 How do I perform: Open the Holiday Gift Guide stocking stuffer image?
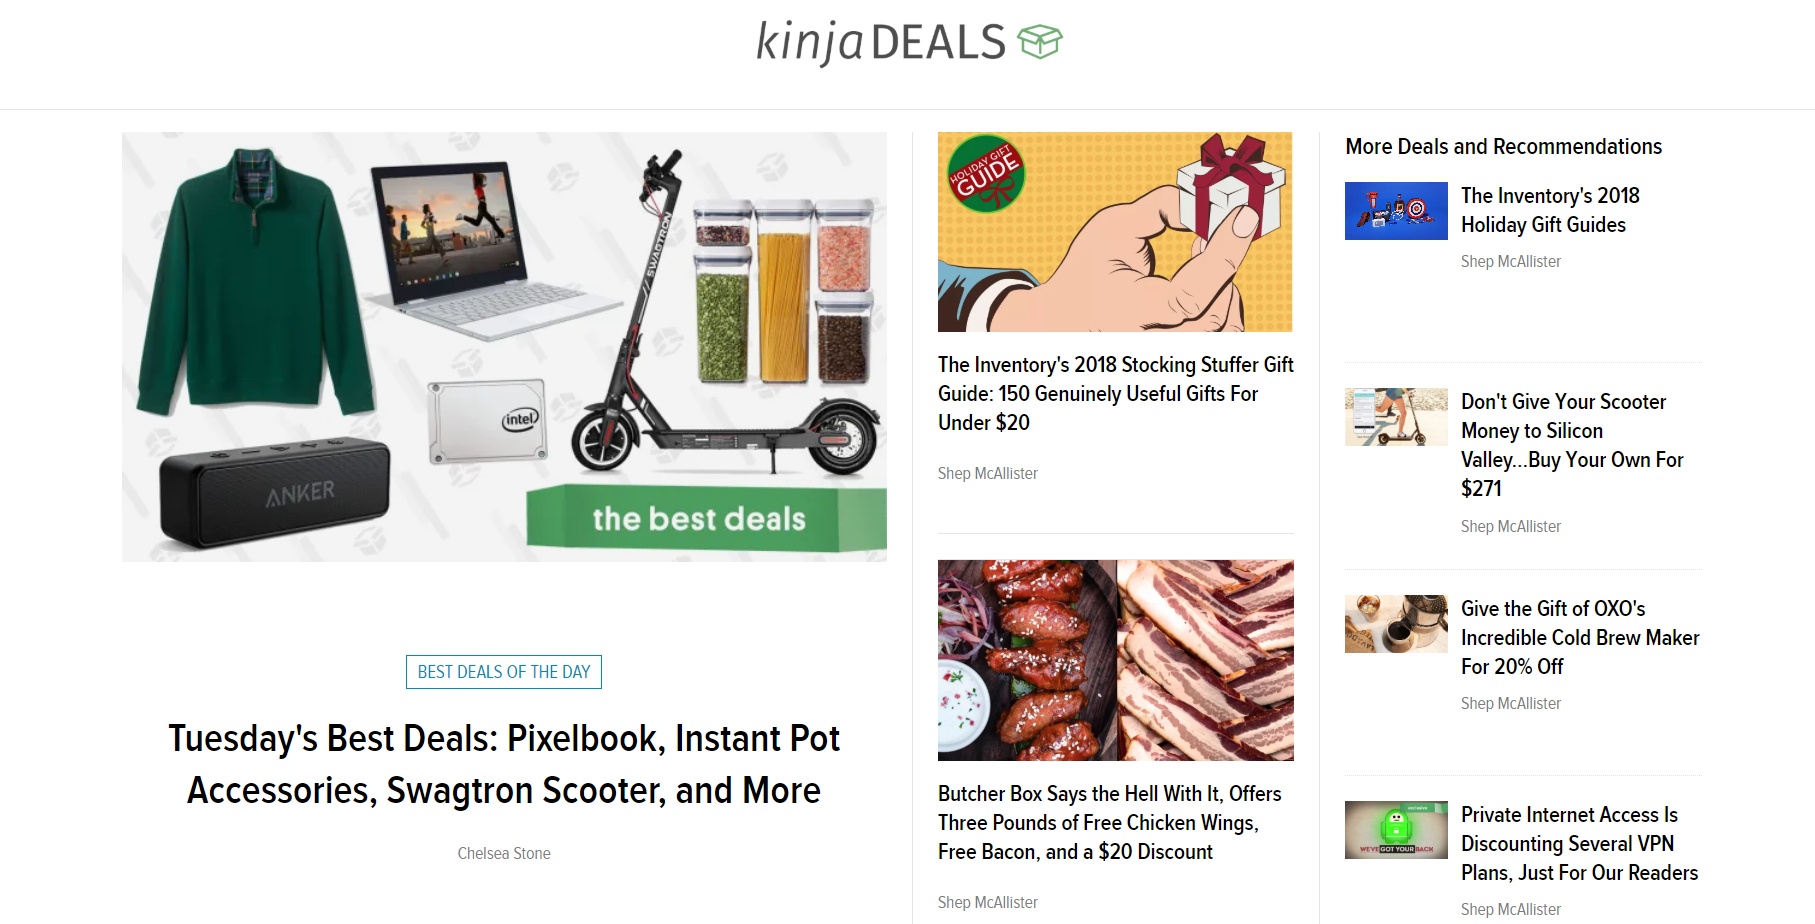(1116, 232)
